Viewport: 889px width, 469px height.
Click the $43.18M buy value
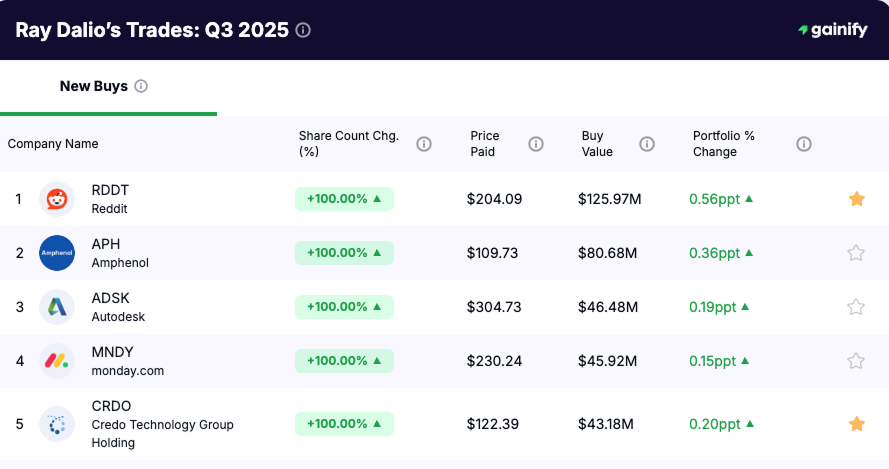[606, 424]
